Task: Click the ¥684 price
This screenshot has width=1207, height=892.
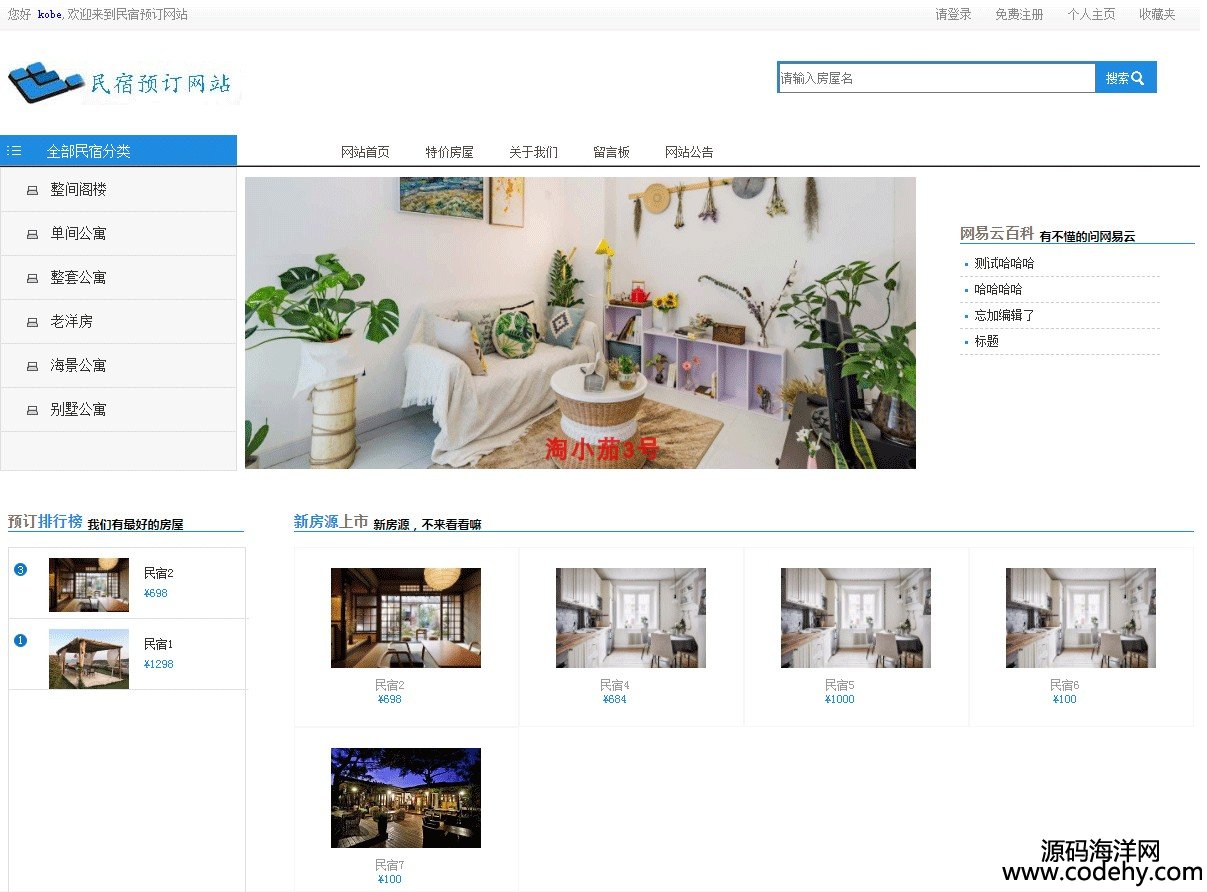Action: 614,699
